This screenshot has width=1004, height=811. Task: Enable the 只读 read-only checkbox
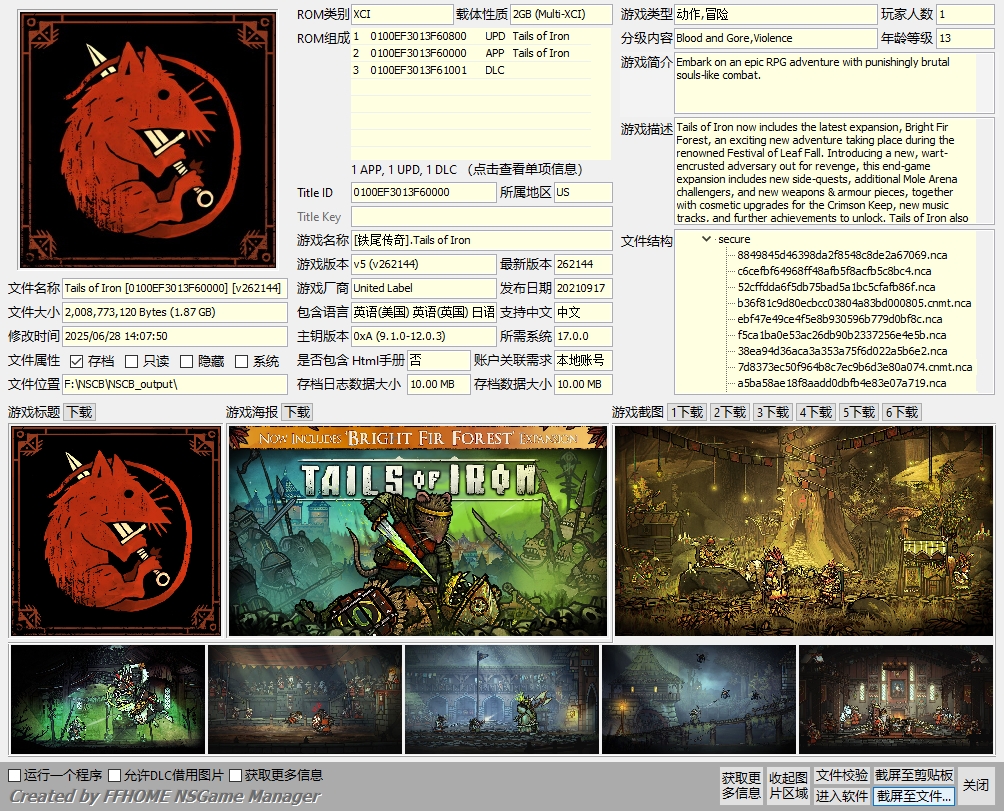pyautogui.click(x=132, y=362)
